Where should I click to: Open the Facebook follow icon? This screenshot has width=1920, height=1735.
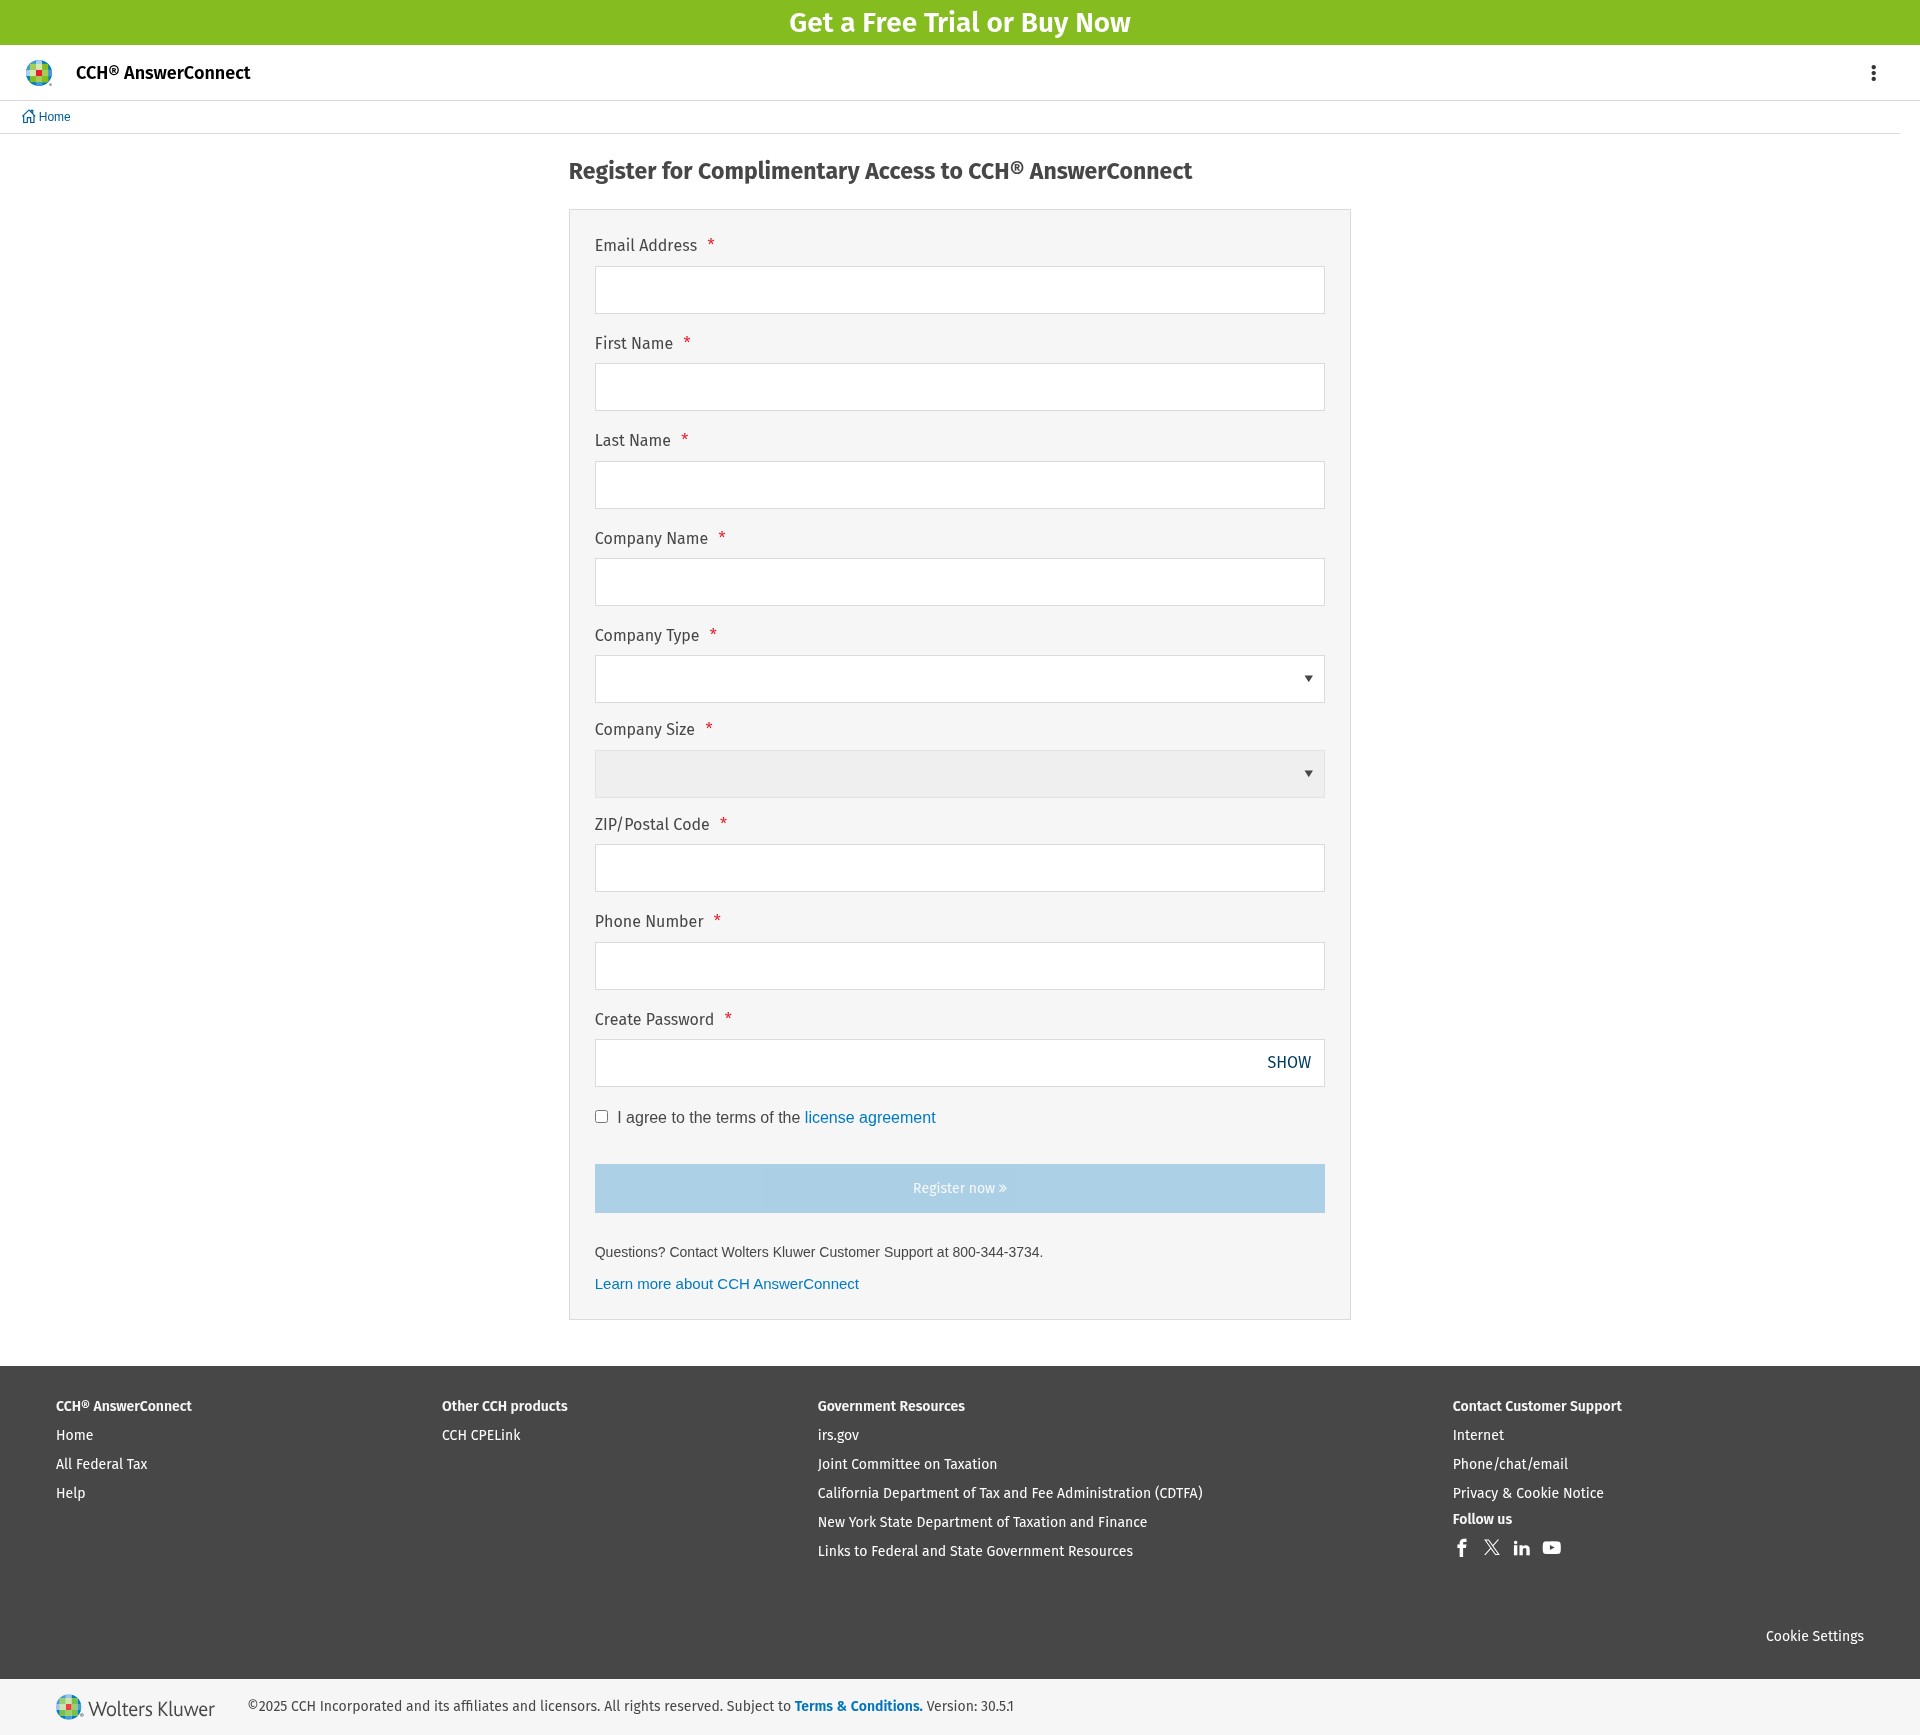(1461, 1548)
